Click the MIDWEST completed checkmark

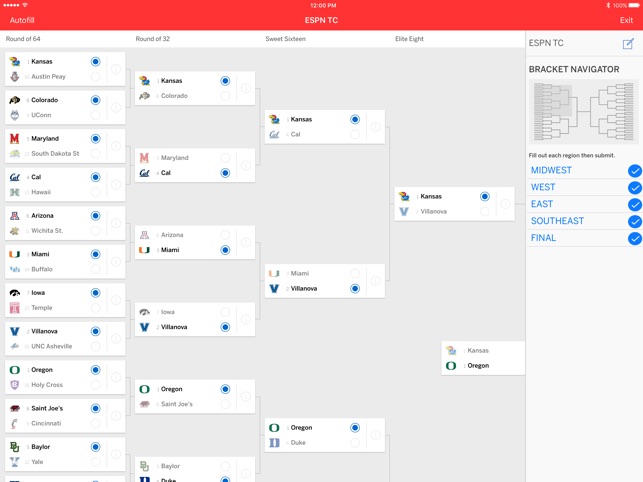635,171
